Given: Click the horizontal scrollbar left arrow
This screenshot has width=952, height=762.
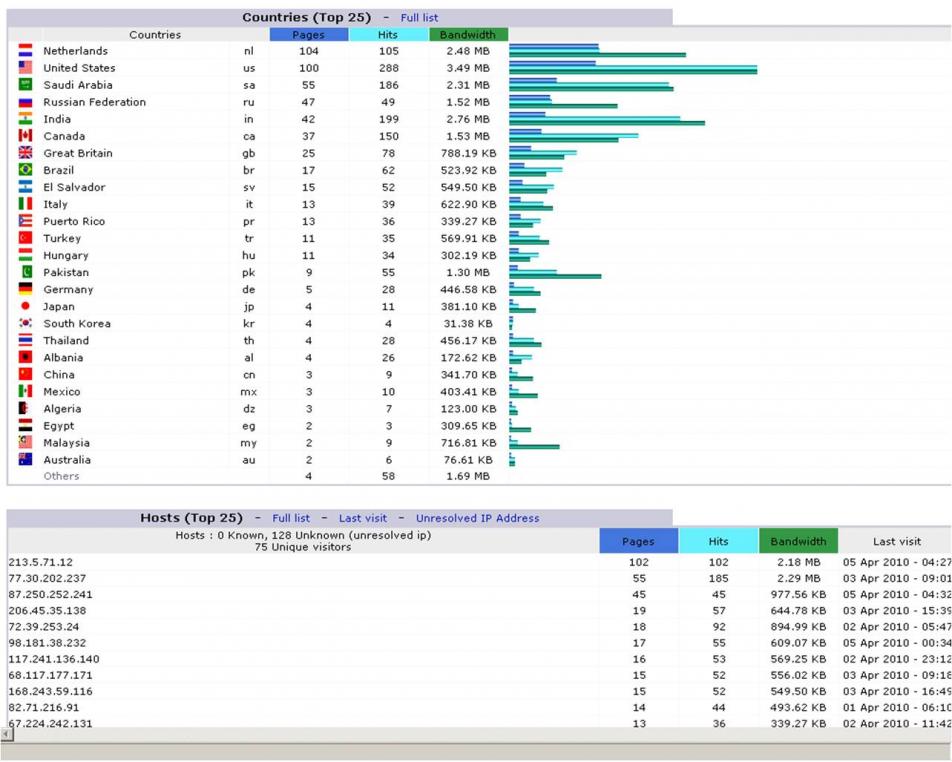Looking at the screenshot, I should coord(7,735).
